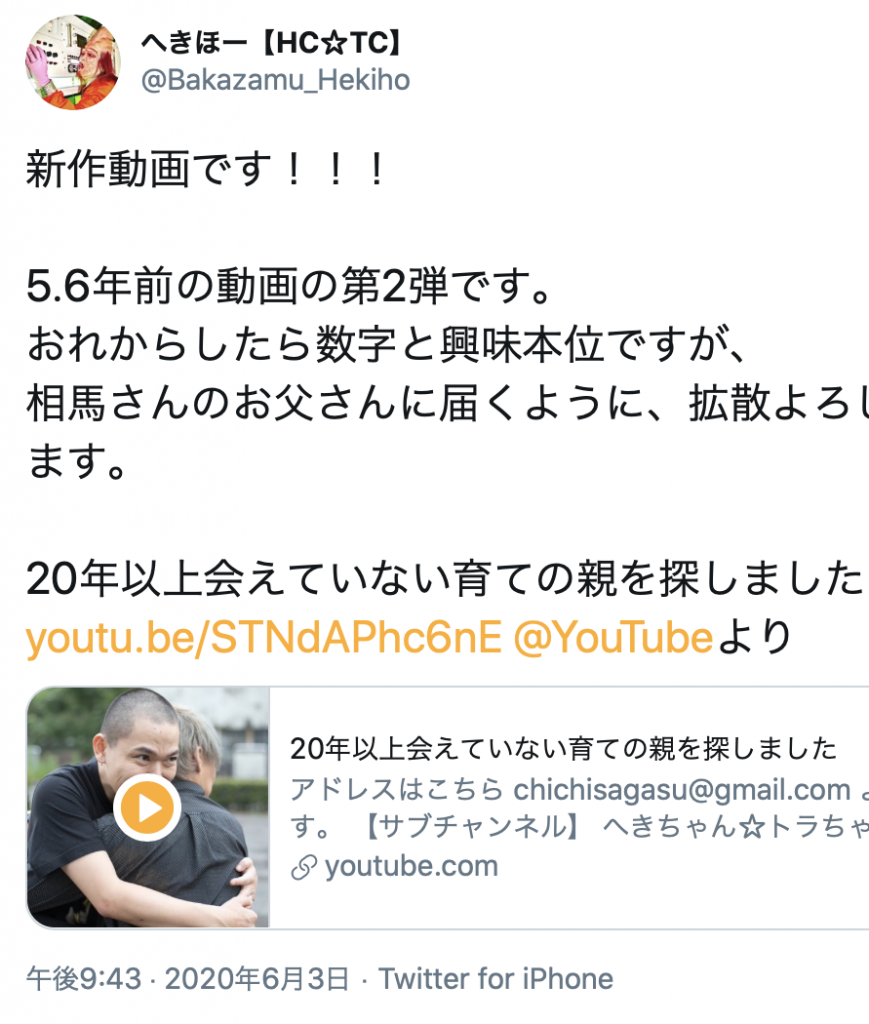Click tweet text 新作動画です！！！

pyautogui.click(x=206, y=169)
